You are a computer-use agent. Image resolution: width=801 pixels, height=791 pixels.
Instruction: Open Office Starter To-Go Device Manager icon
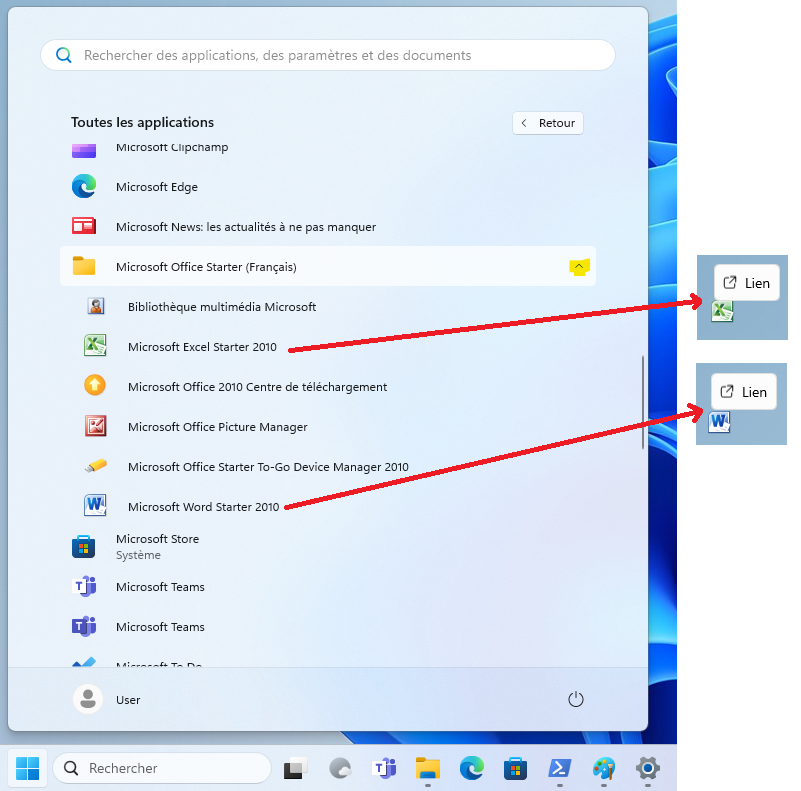(x=96, y=466)
